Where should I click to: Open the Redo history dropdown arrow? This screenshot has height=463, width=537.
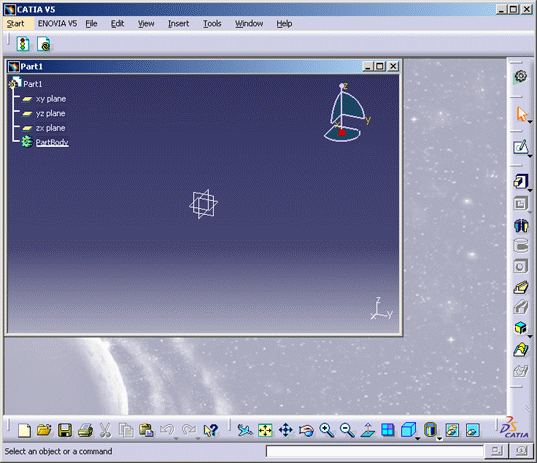[198, 438]
